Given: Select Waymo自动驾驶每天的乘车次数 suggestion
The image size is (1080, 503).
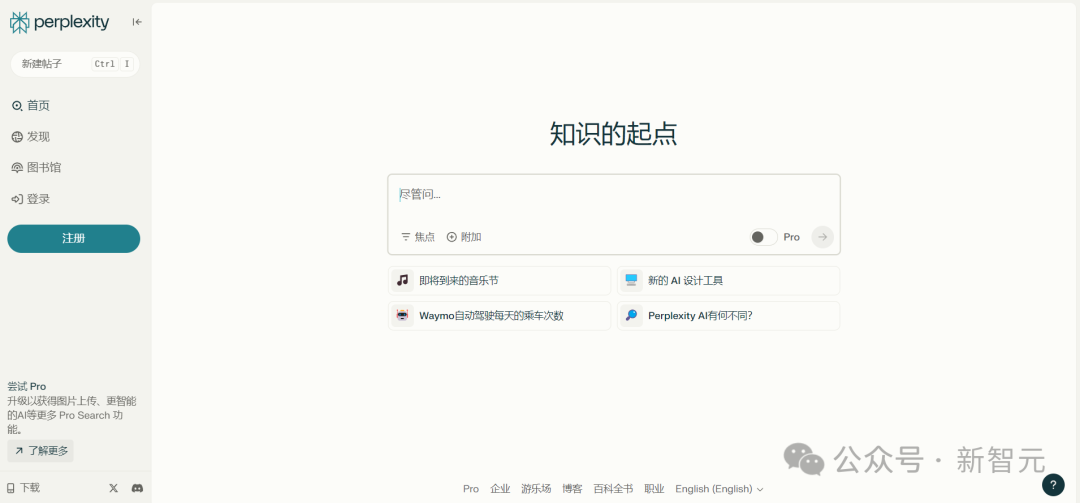Looking at the screenshot, I should [499, 316].
